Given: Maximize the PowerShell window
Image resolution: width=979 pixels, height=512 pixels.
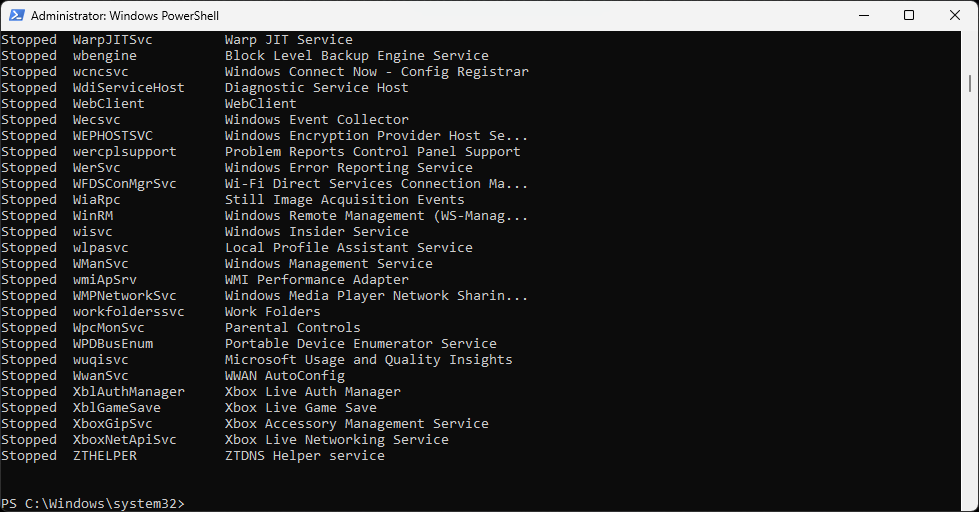Looking at the screenshot, I should coord(909,15).
